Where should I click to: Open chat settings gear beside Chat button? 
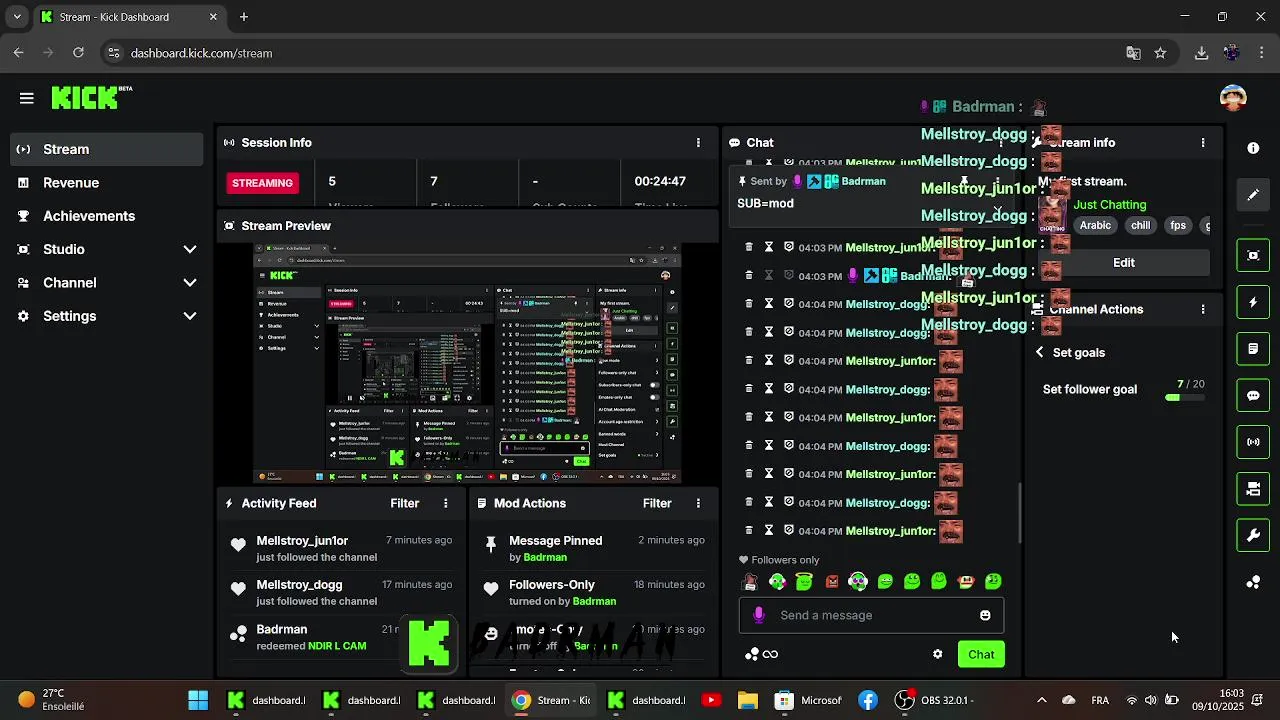click(x=937, y=654)
